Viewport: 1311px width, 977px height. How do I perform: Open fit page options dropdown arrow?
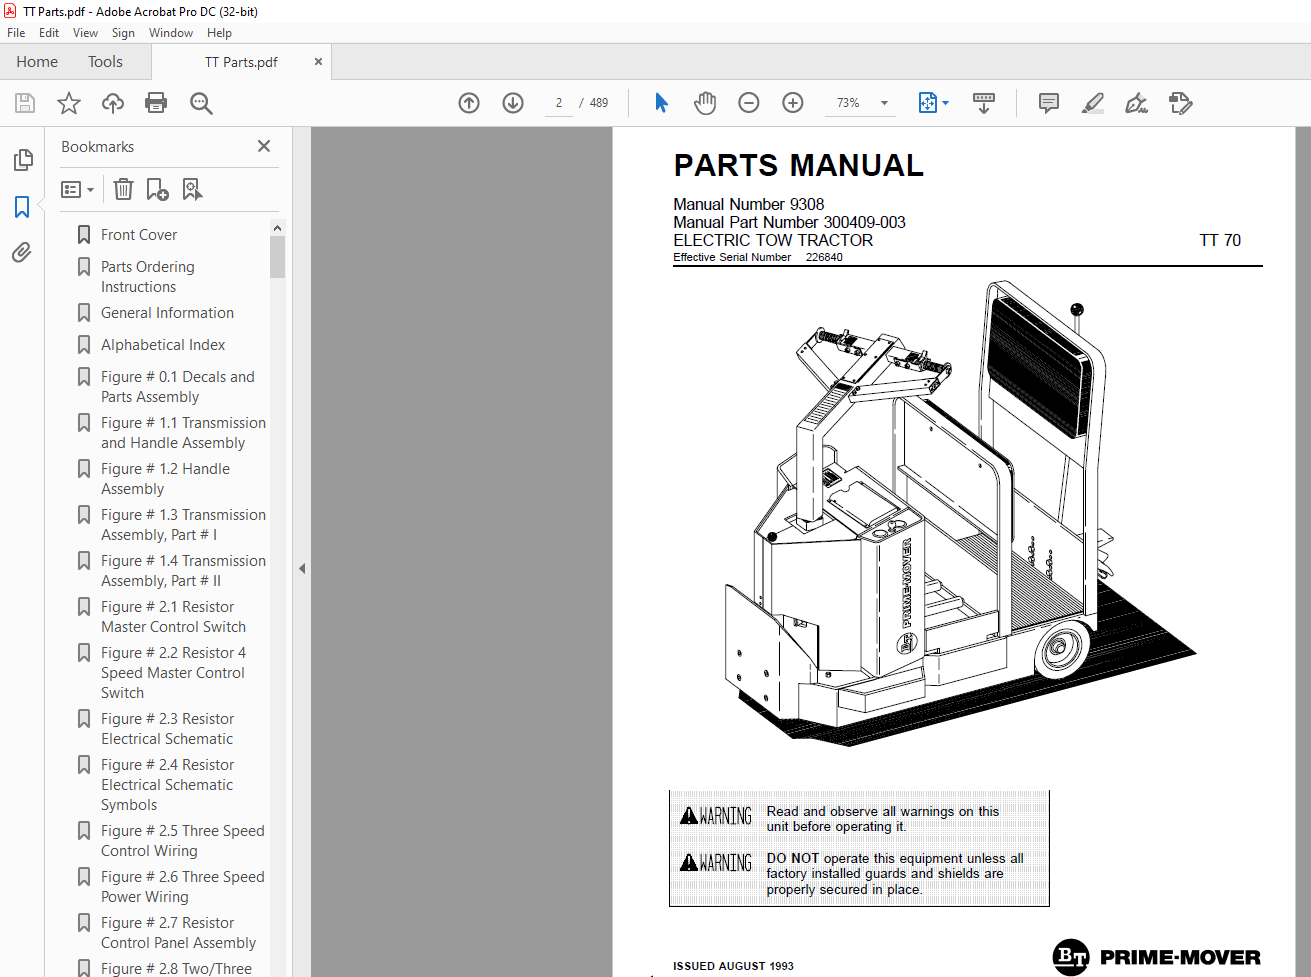(x=946, y=103)
